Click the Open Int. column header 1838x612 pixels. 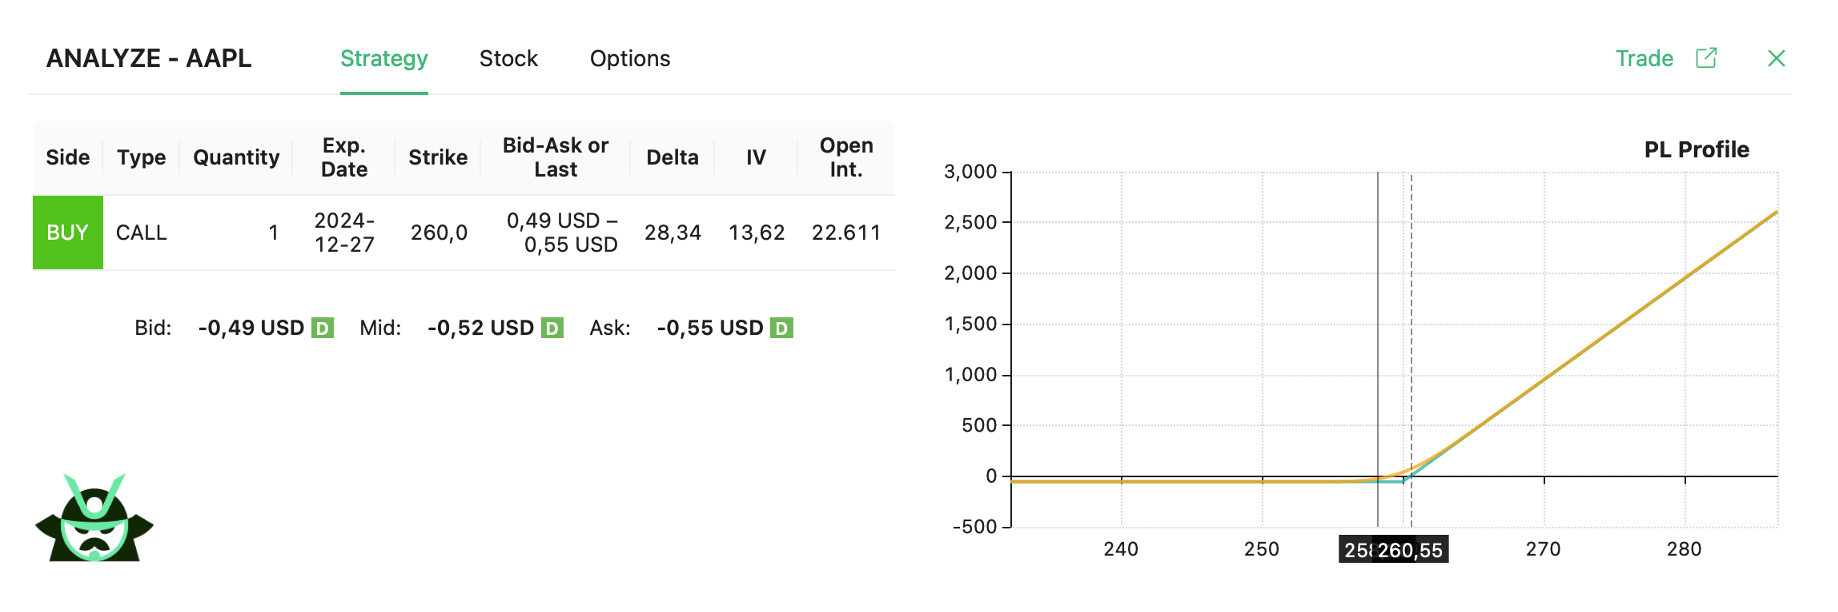(846, 157)
